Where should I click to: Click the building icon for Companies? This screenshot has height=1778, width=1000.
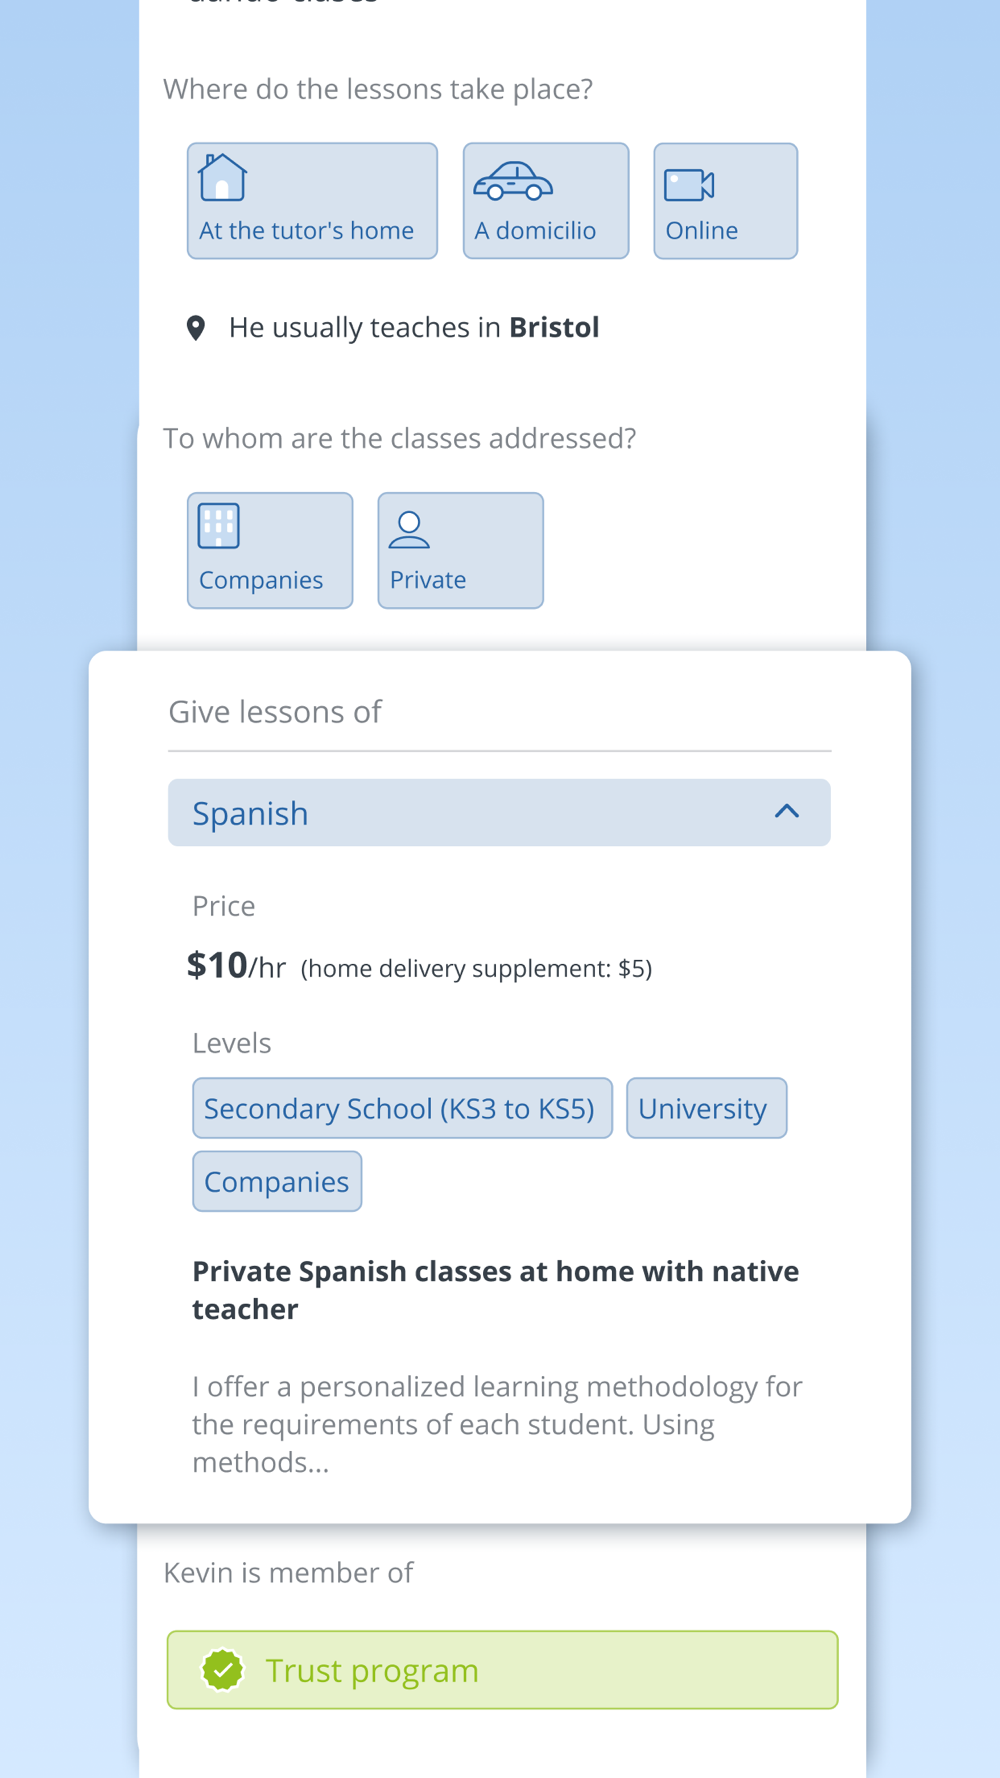[x=219, y=526]
